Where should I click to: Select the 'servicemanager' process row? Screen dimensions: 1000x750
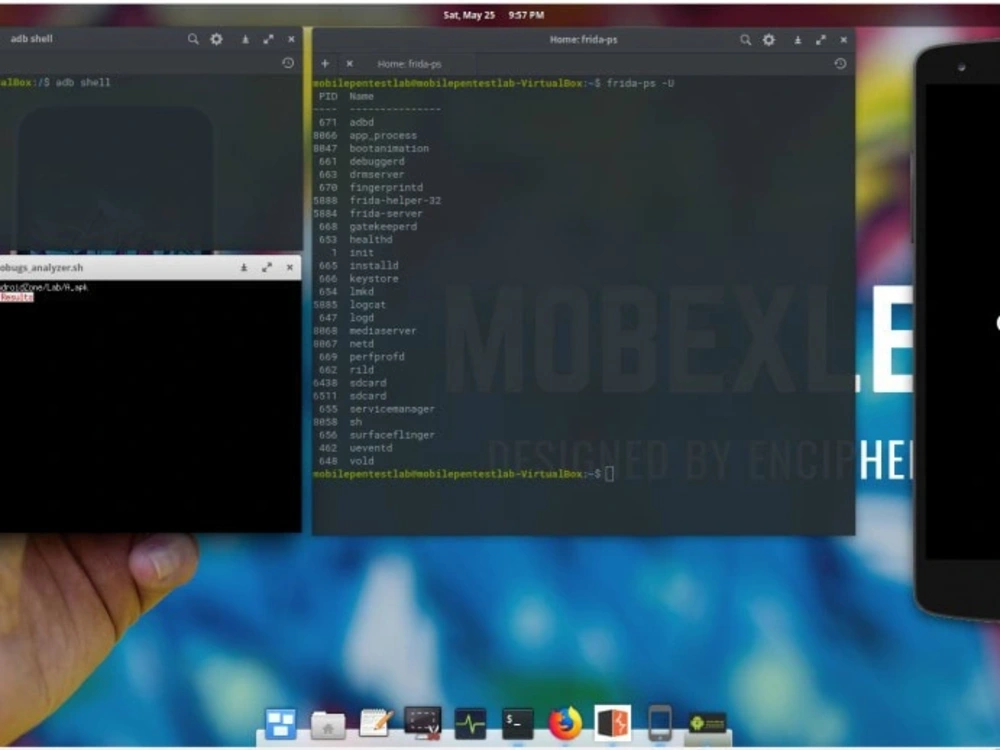(376, 409)
